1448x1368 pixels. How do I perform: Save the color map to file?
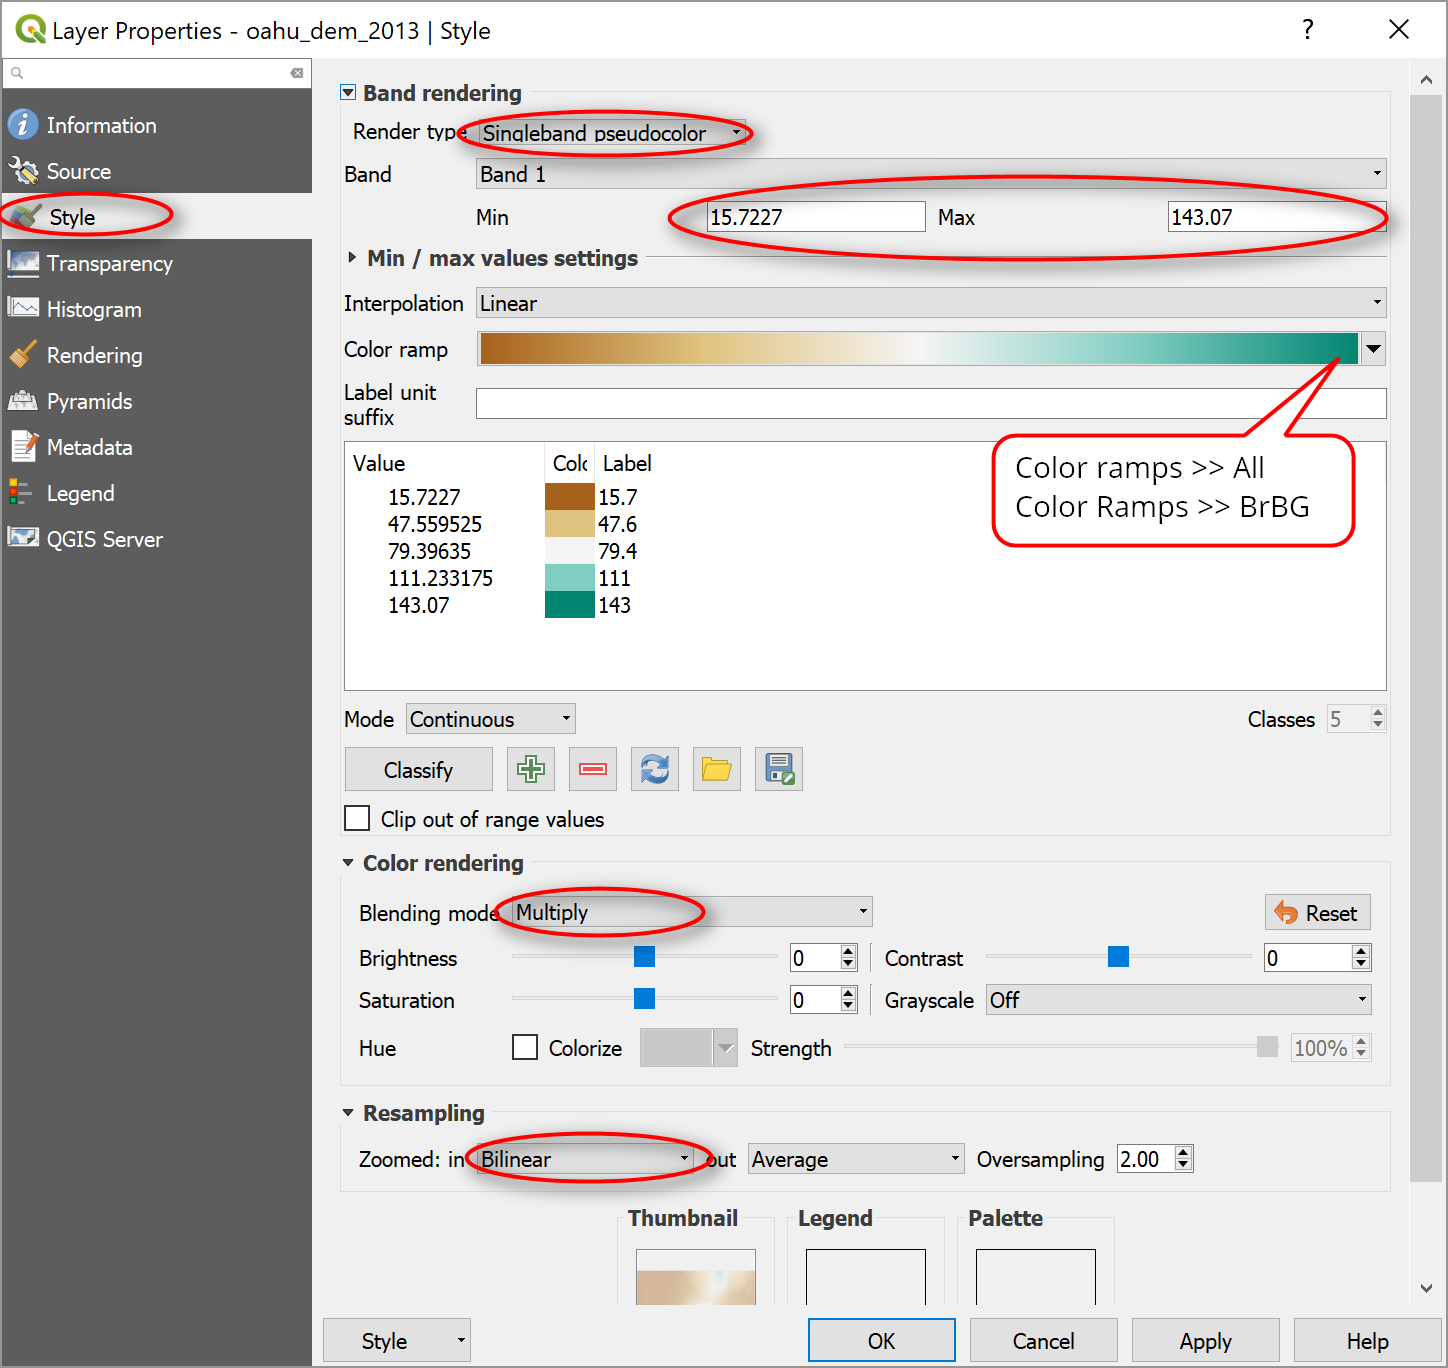pos(778,769)
